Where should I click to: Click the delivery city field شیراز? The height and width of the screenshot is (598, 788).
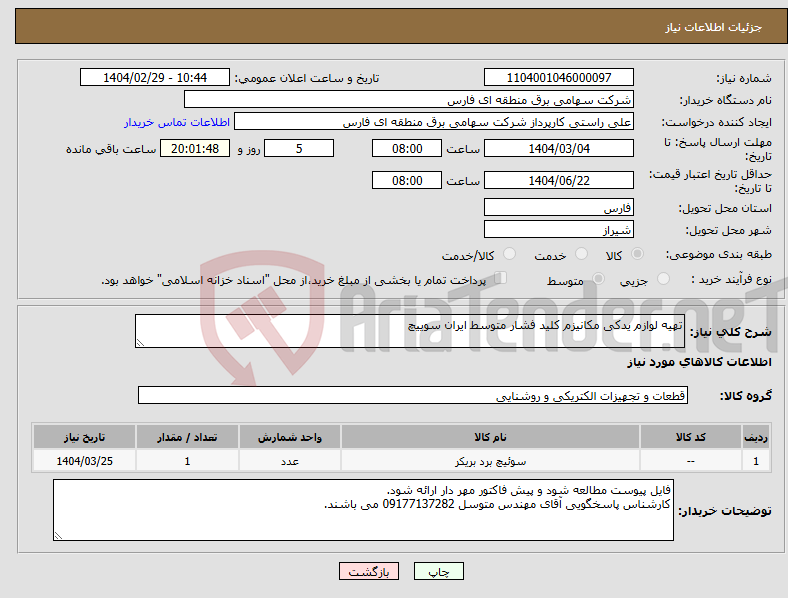[x=558, y=229]
